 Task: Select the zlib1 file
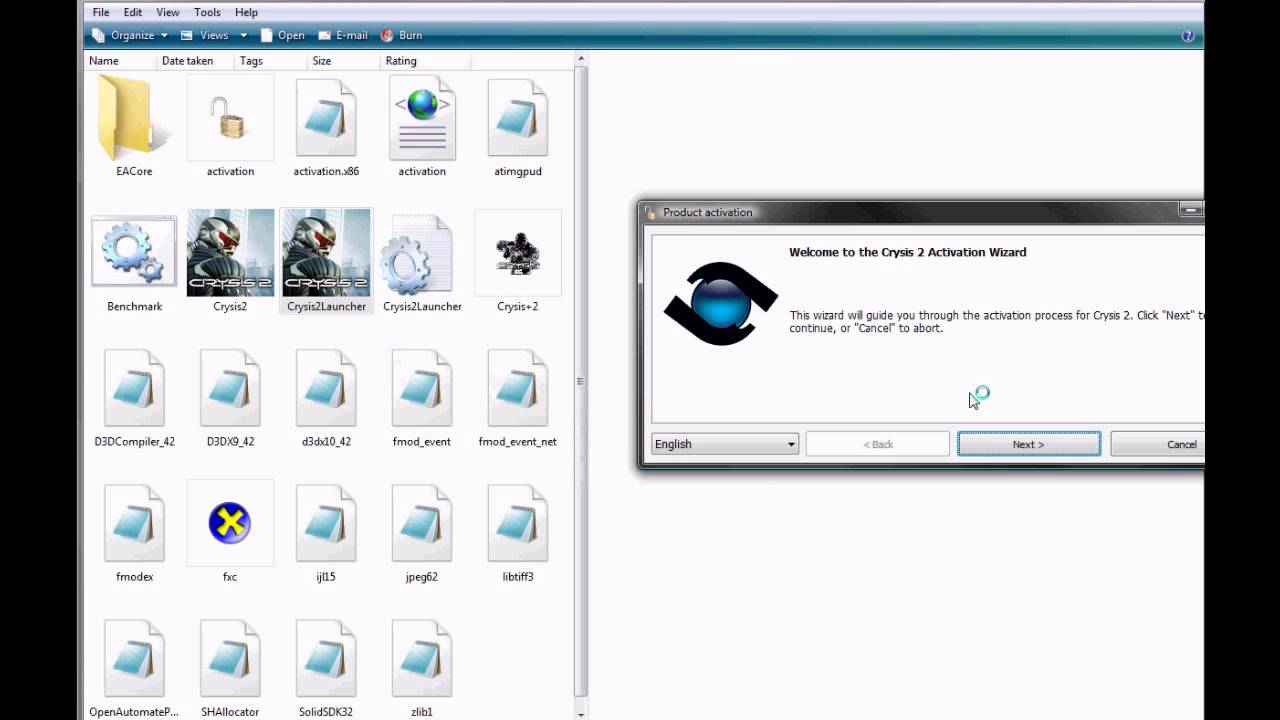(422, 667)
